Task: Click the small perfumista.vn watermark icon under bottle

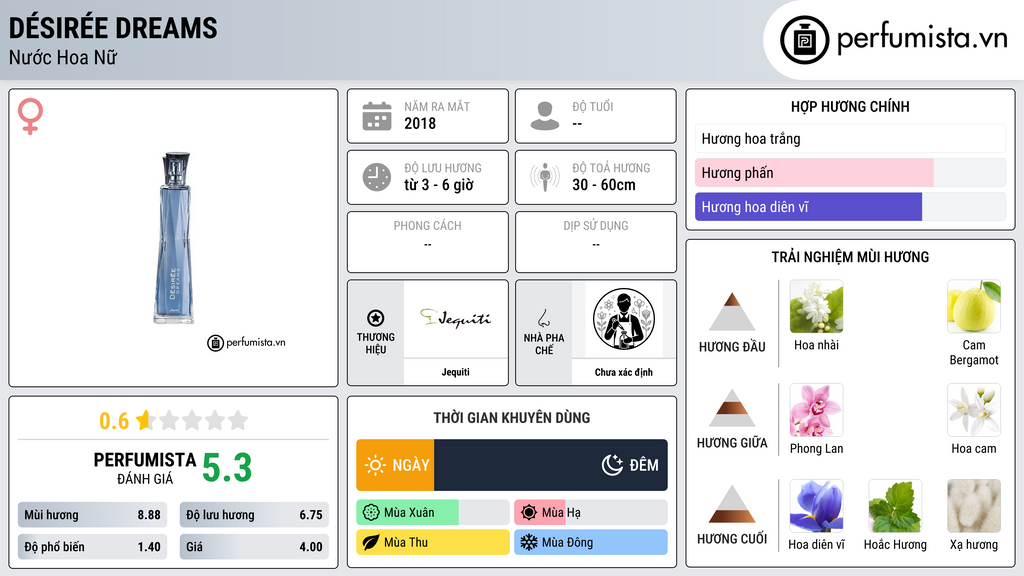Action: click(x=216, y=343)
